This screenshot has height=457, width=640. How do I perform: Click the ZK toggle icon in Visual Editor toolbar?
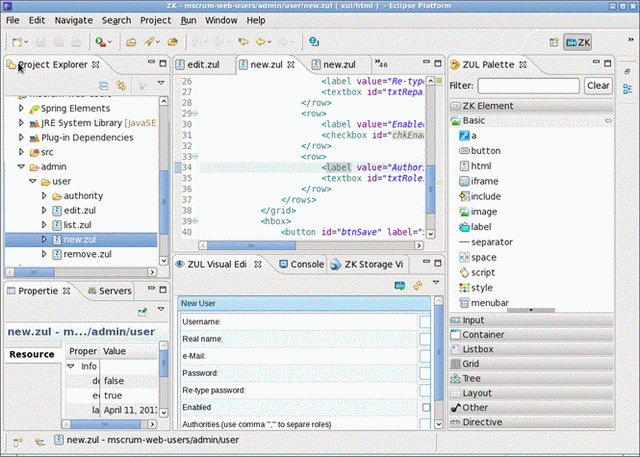coord(400,285)
